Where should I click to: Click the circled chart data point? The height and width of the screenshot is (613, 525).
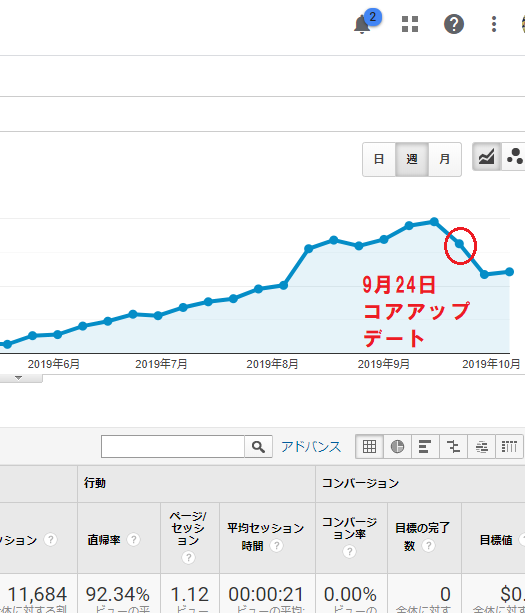[x=459, y=244]
